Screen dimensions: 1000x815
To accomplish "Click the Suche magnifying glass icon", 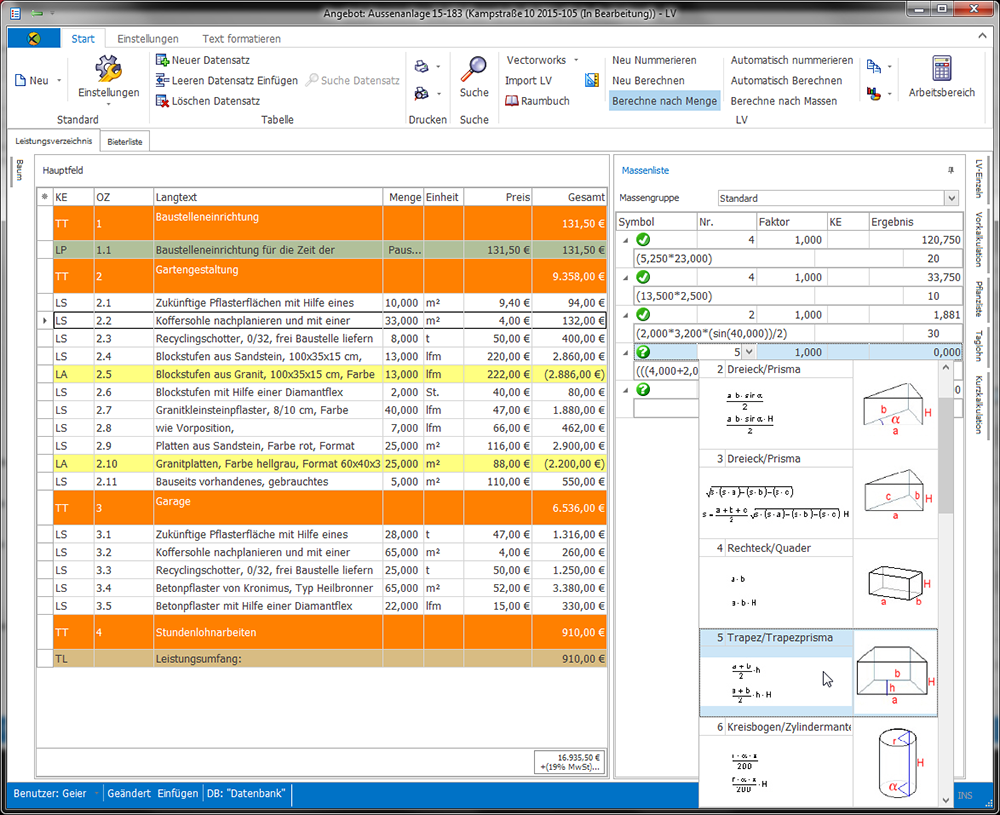I will point(474,68).
